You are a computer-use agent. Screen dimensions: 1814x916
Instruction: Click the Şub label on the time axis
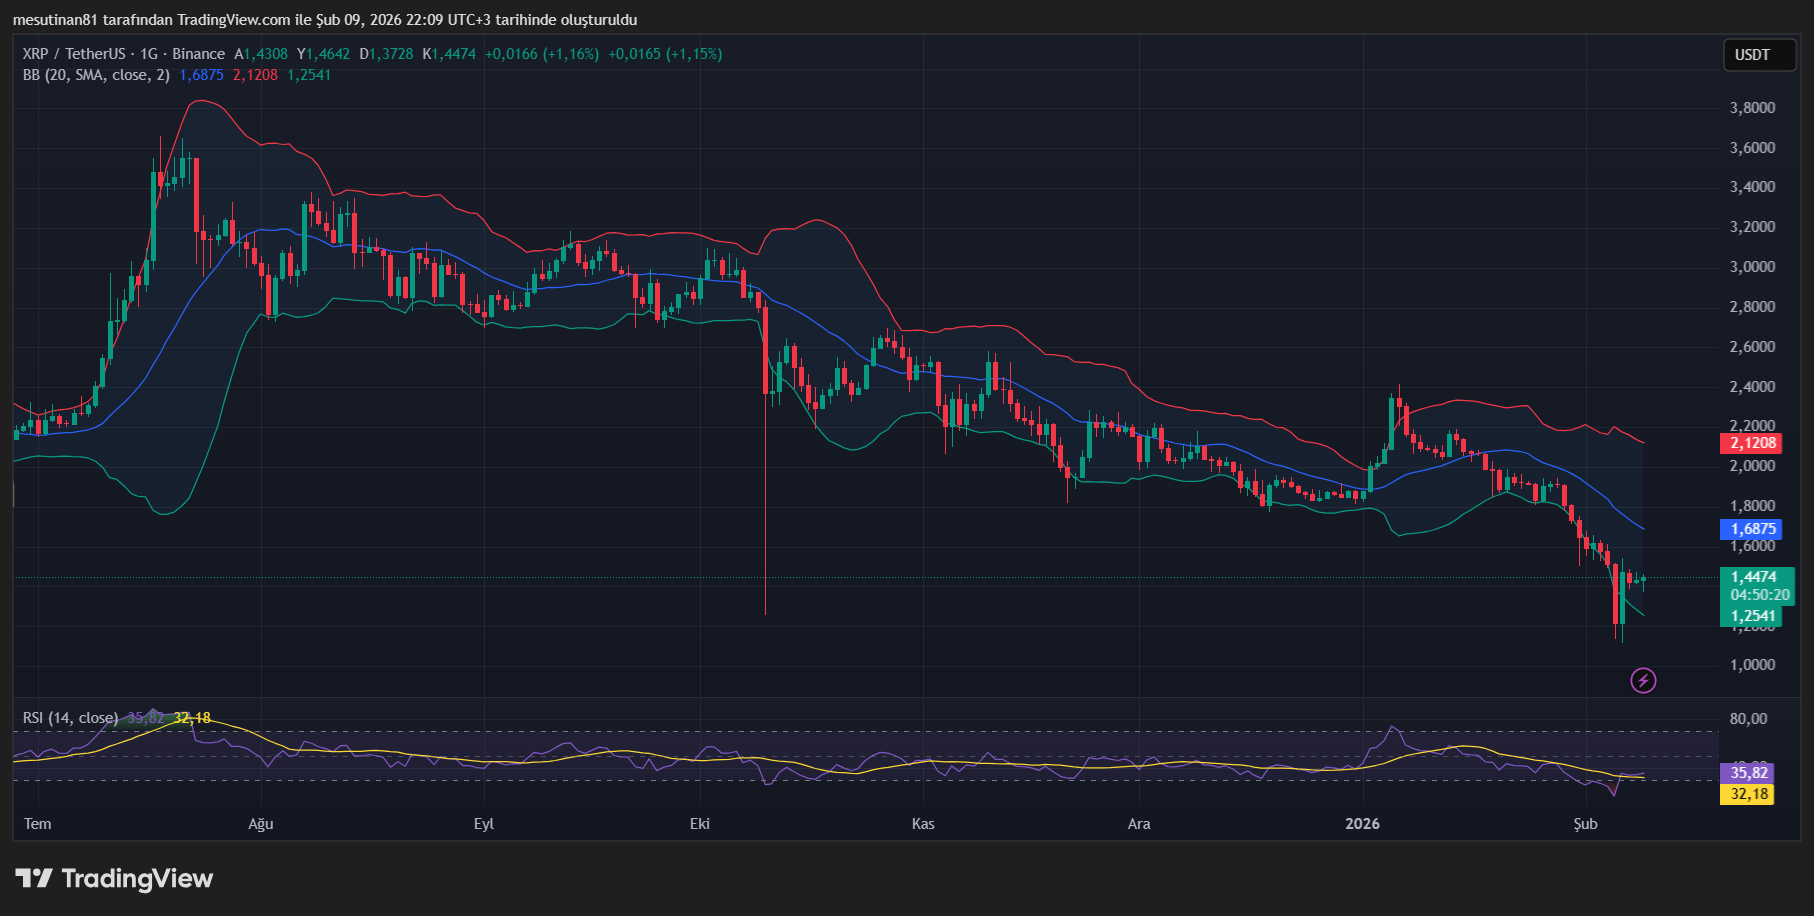click(1586, 824)
